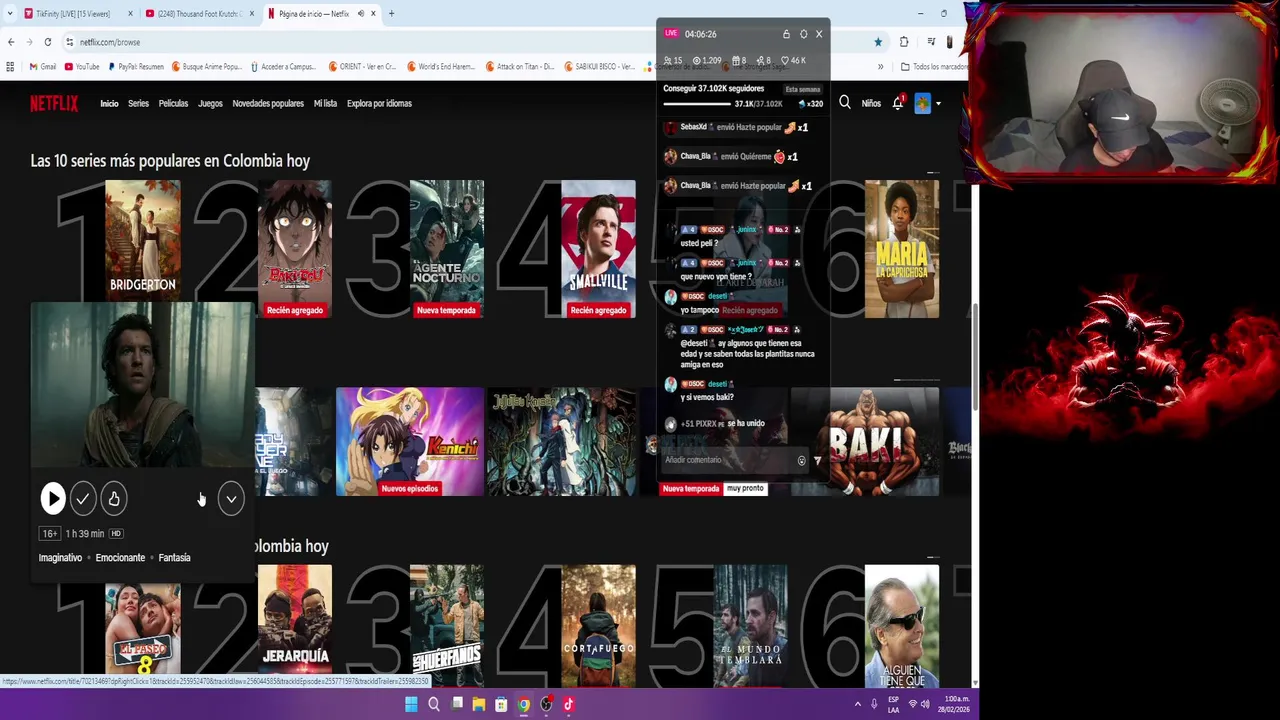Open TikTok Live Studio taskbar icon
Viewport: 1280px width, 720px height.
[x=568, y=704]
